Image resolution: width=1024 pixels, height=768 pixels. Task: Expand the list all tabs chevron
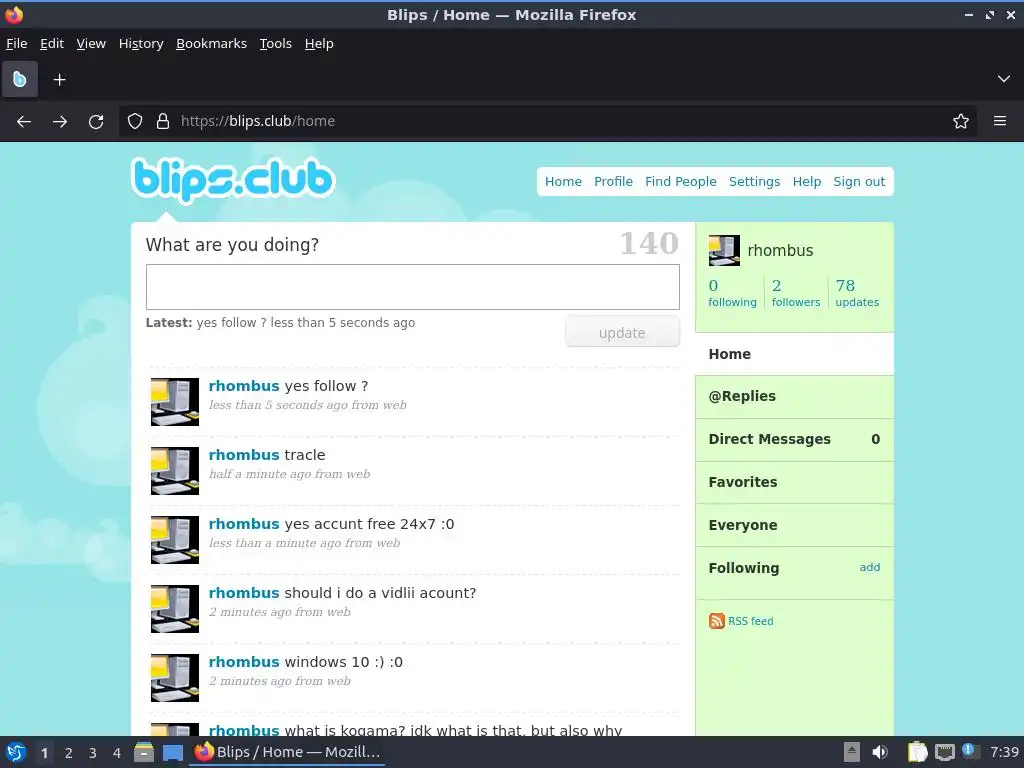coord(1004,79)
